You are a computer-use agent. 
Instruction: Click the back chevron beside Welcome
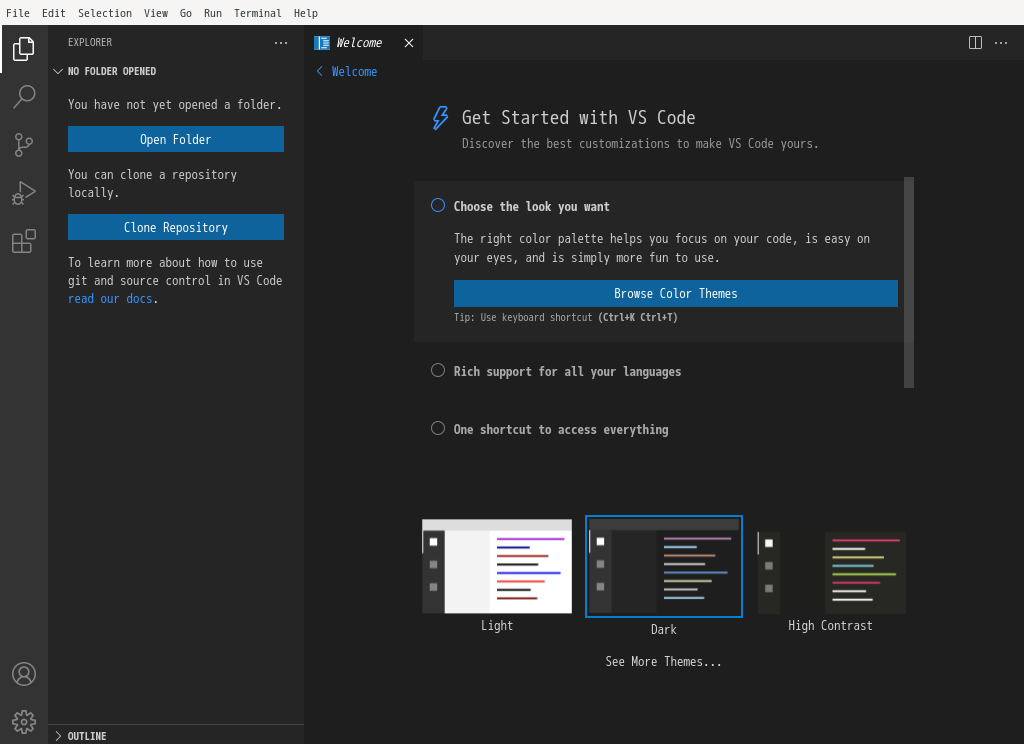tap(319, 71)
